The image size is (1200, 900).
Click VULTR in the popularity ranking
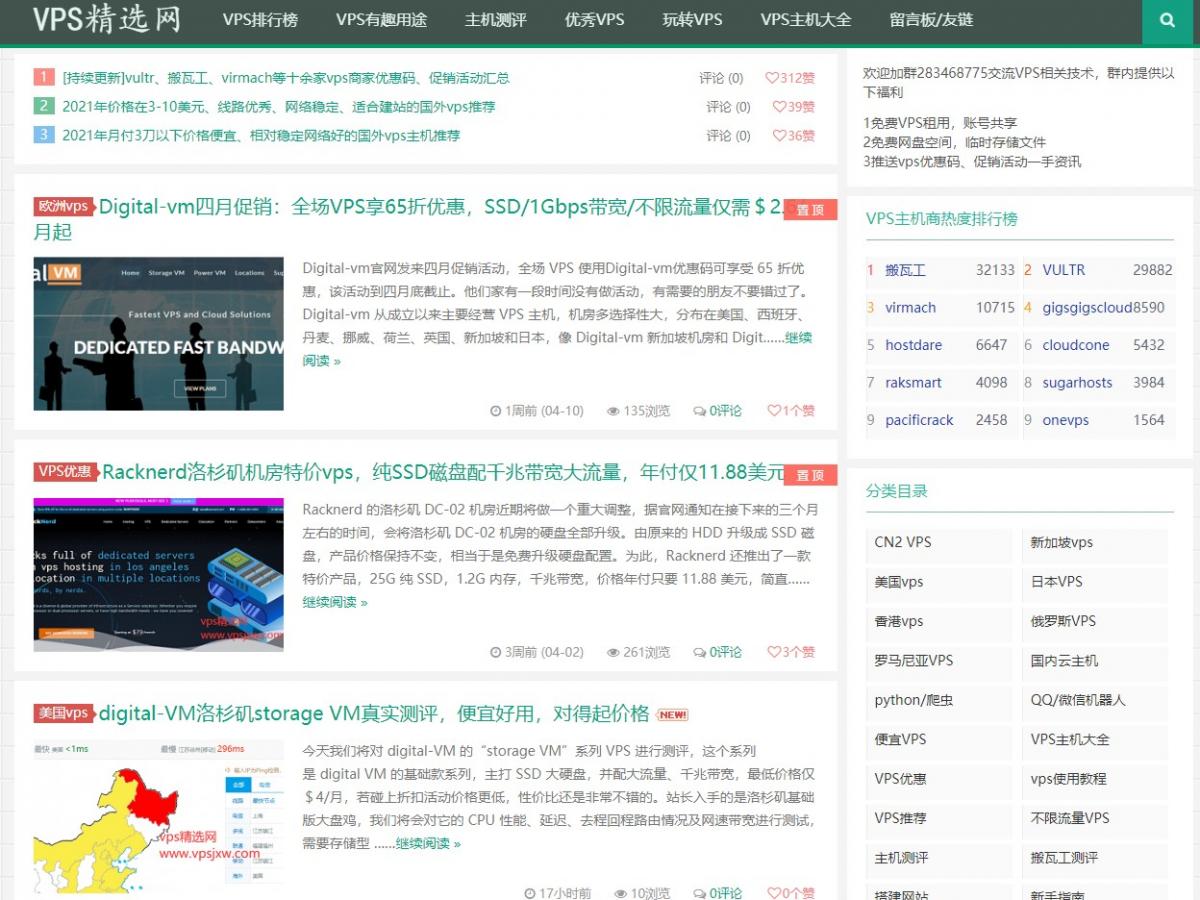tap(1063, 270)
